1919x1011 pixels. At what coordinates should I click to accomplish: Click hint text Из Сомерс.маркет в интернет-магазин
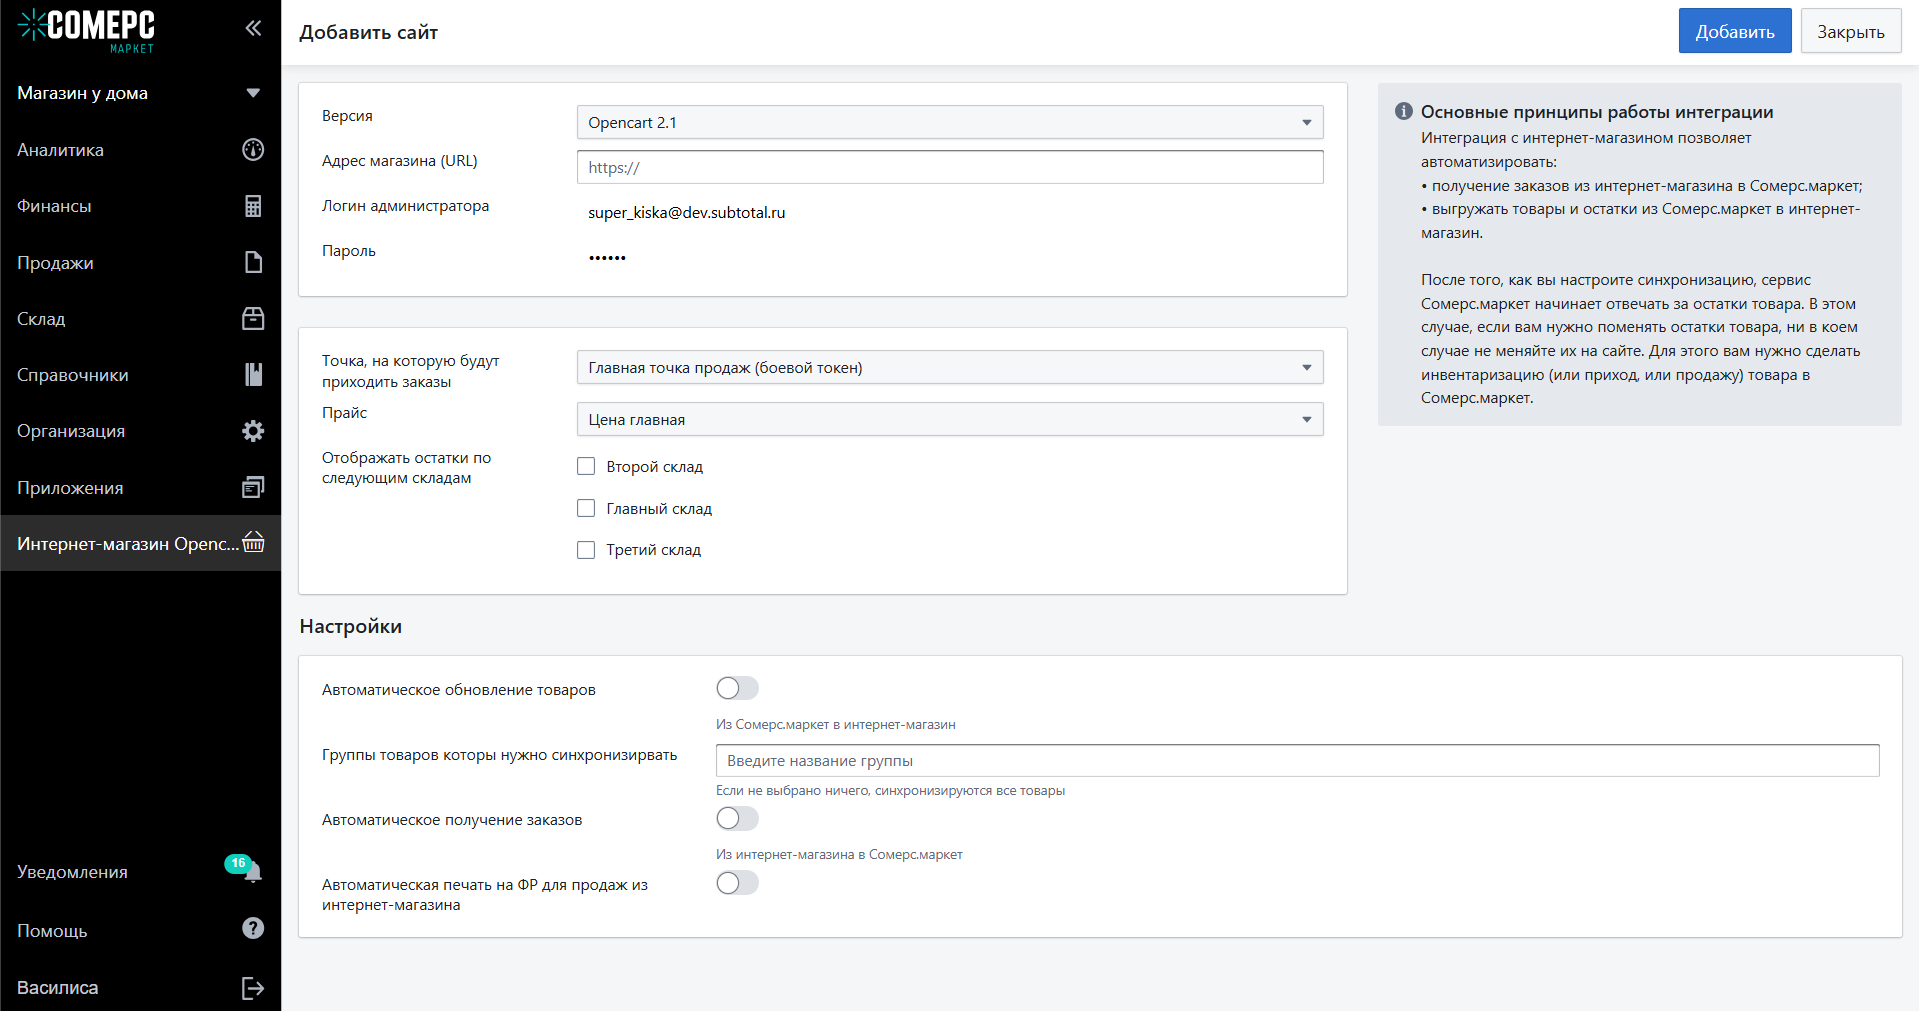[836, 724]
